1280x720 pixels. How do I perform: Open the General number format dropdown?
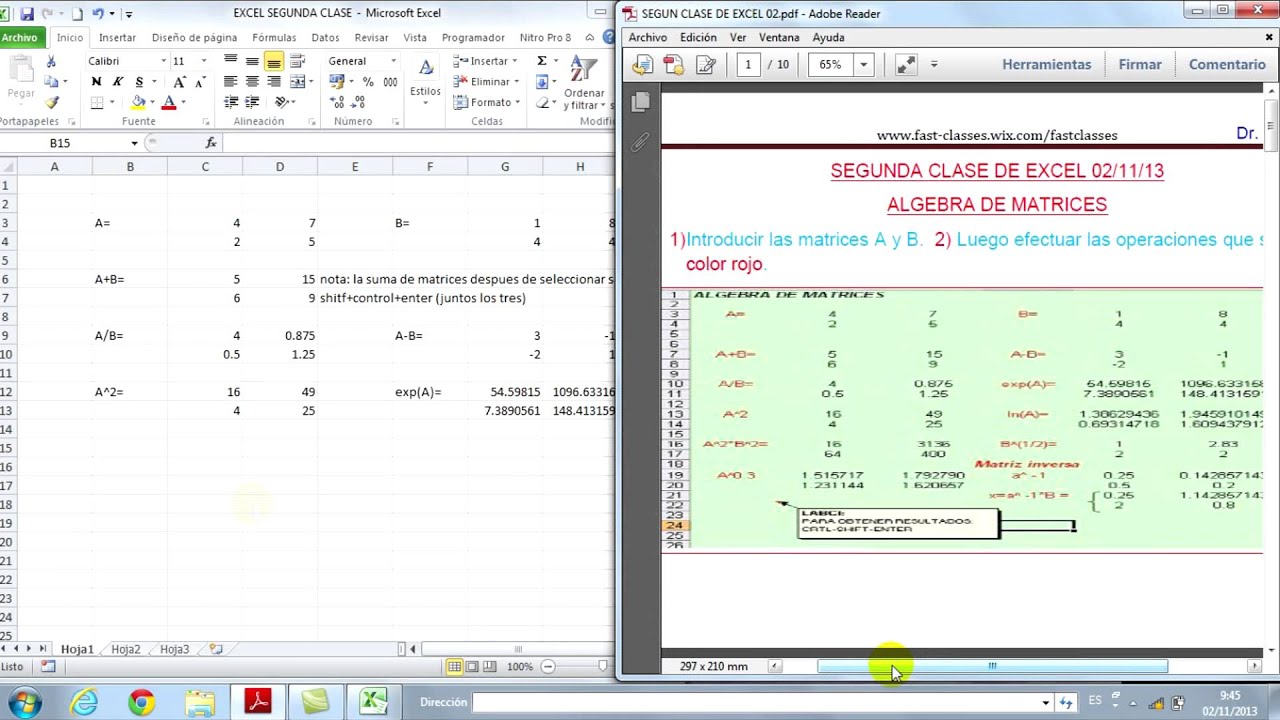(393, 61)
